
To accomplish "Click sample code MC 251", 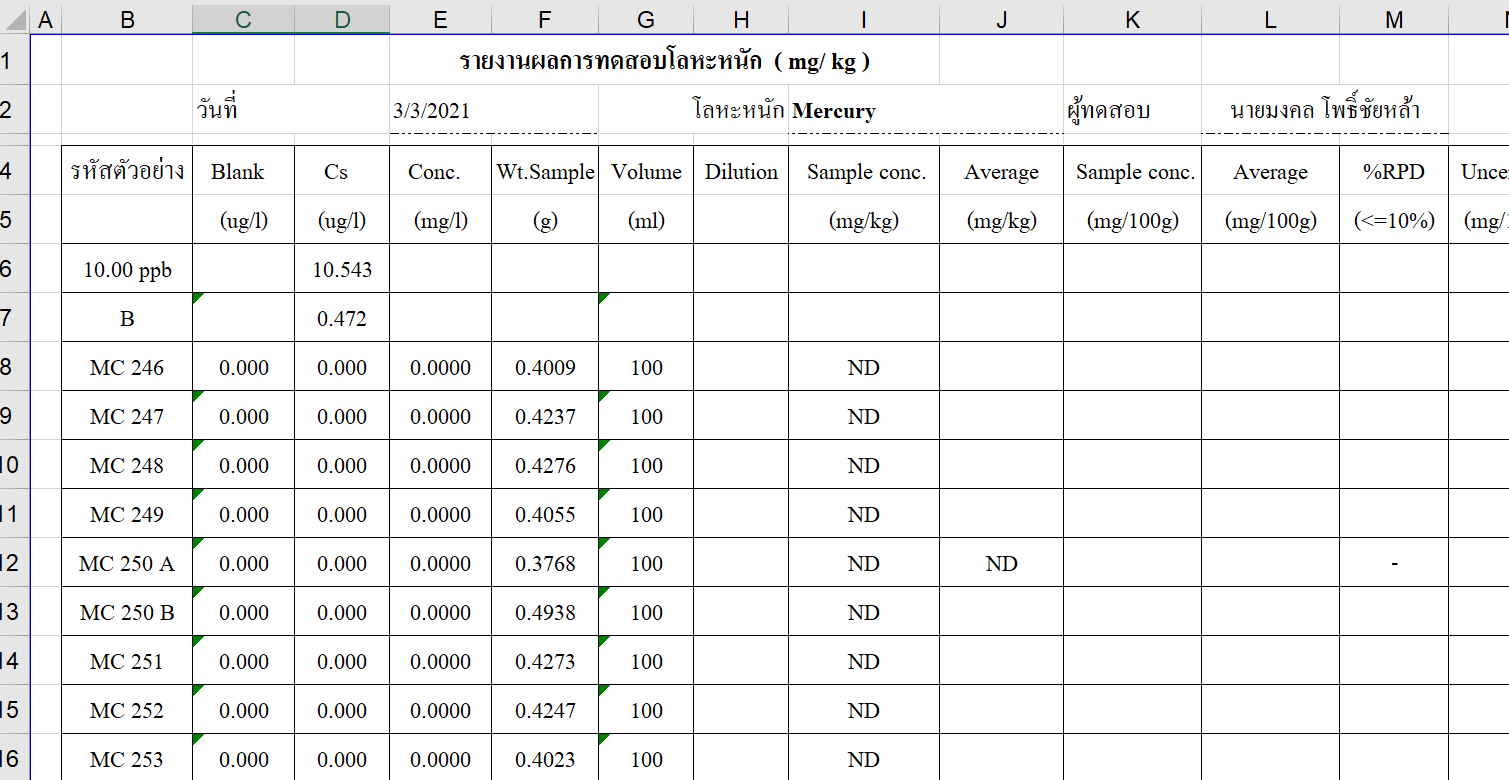I will (x=127, y=661).
